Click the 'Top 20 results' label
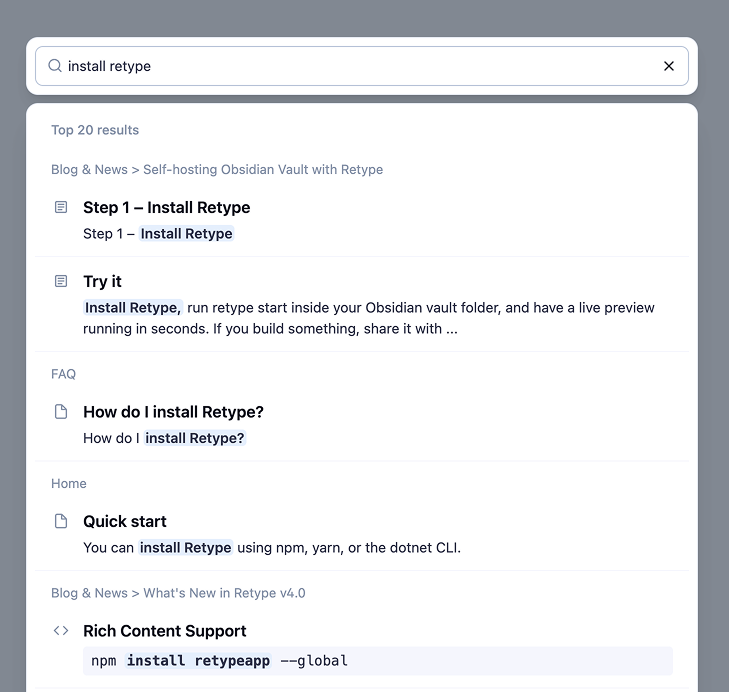 tap(95, 130)
